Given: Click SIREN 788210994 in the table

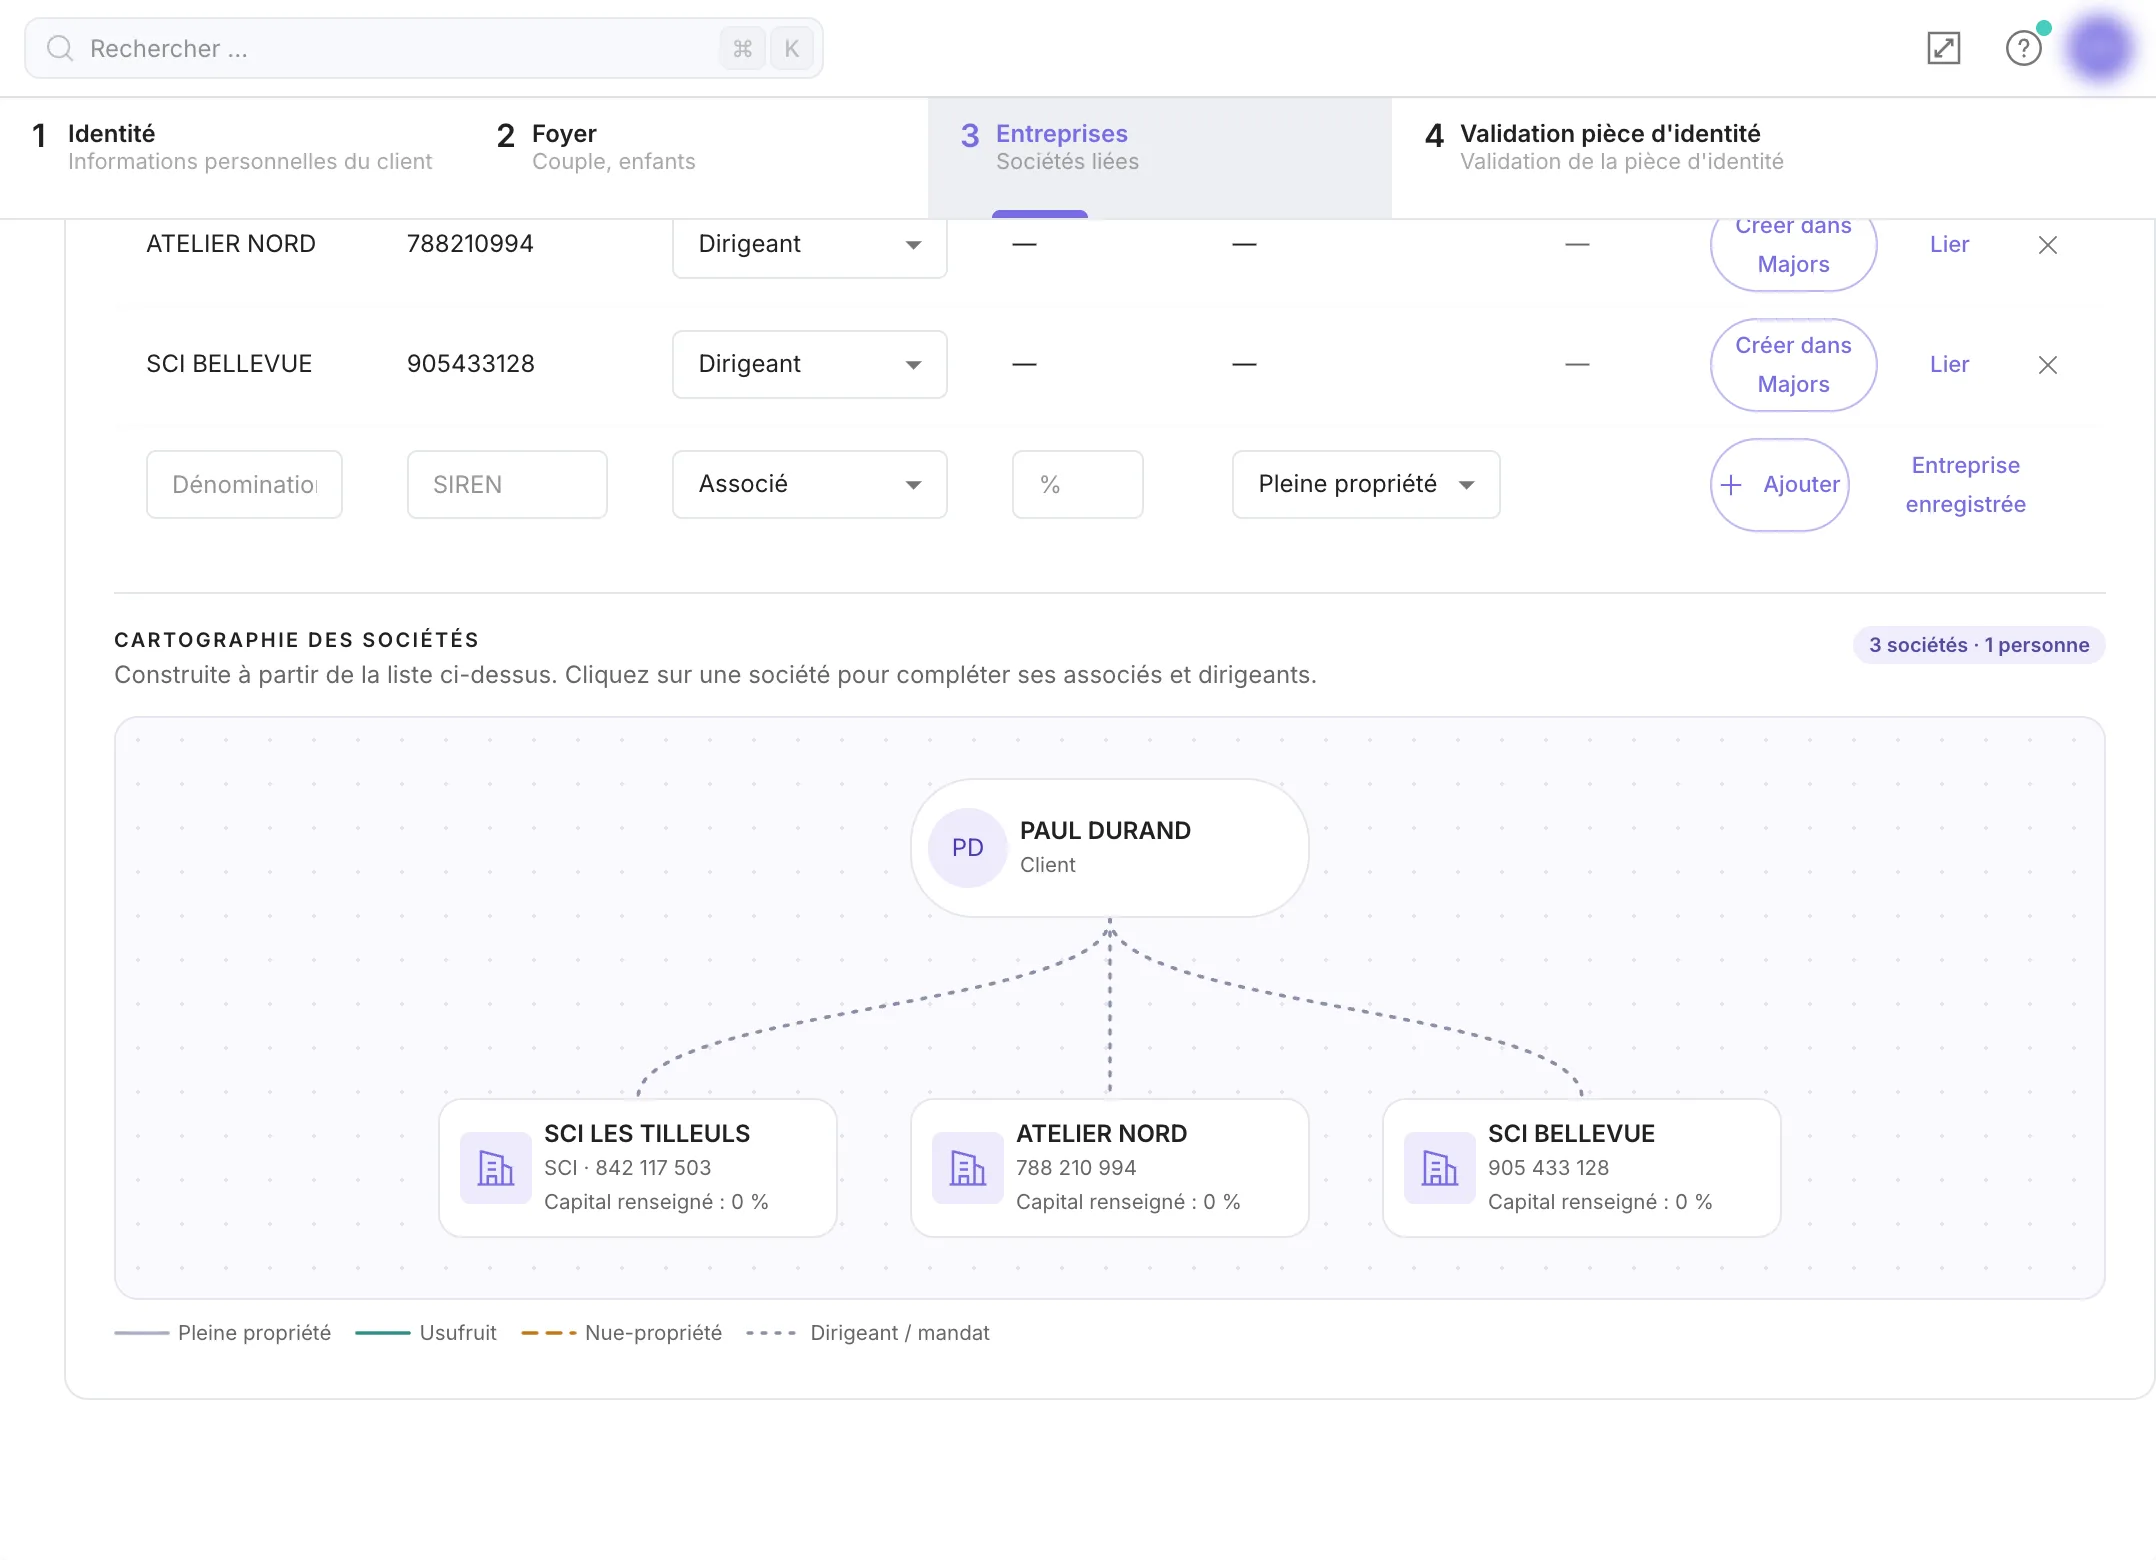Looking at the screenshot, I should [470, 244].
